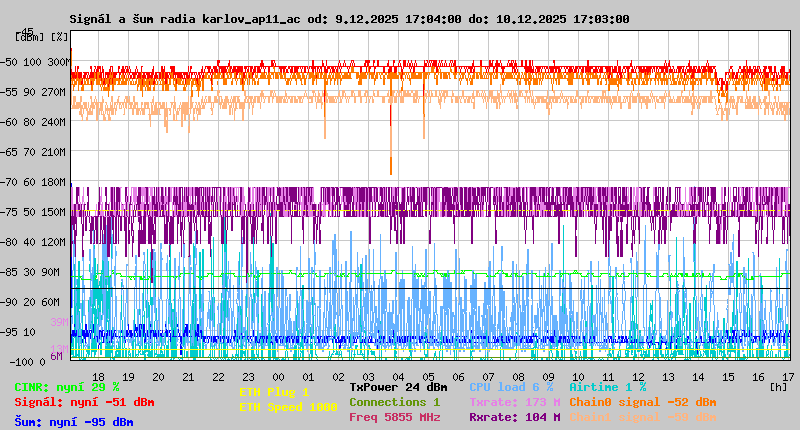
Task: Select the purple 'Rxrate: 104 M' legend label
Action: point(514,417)
